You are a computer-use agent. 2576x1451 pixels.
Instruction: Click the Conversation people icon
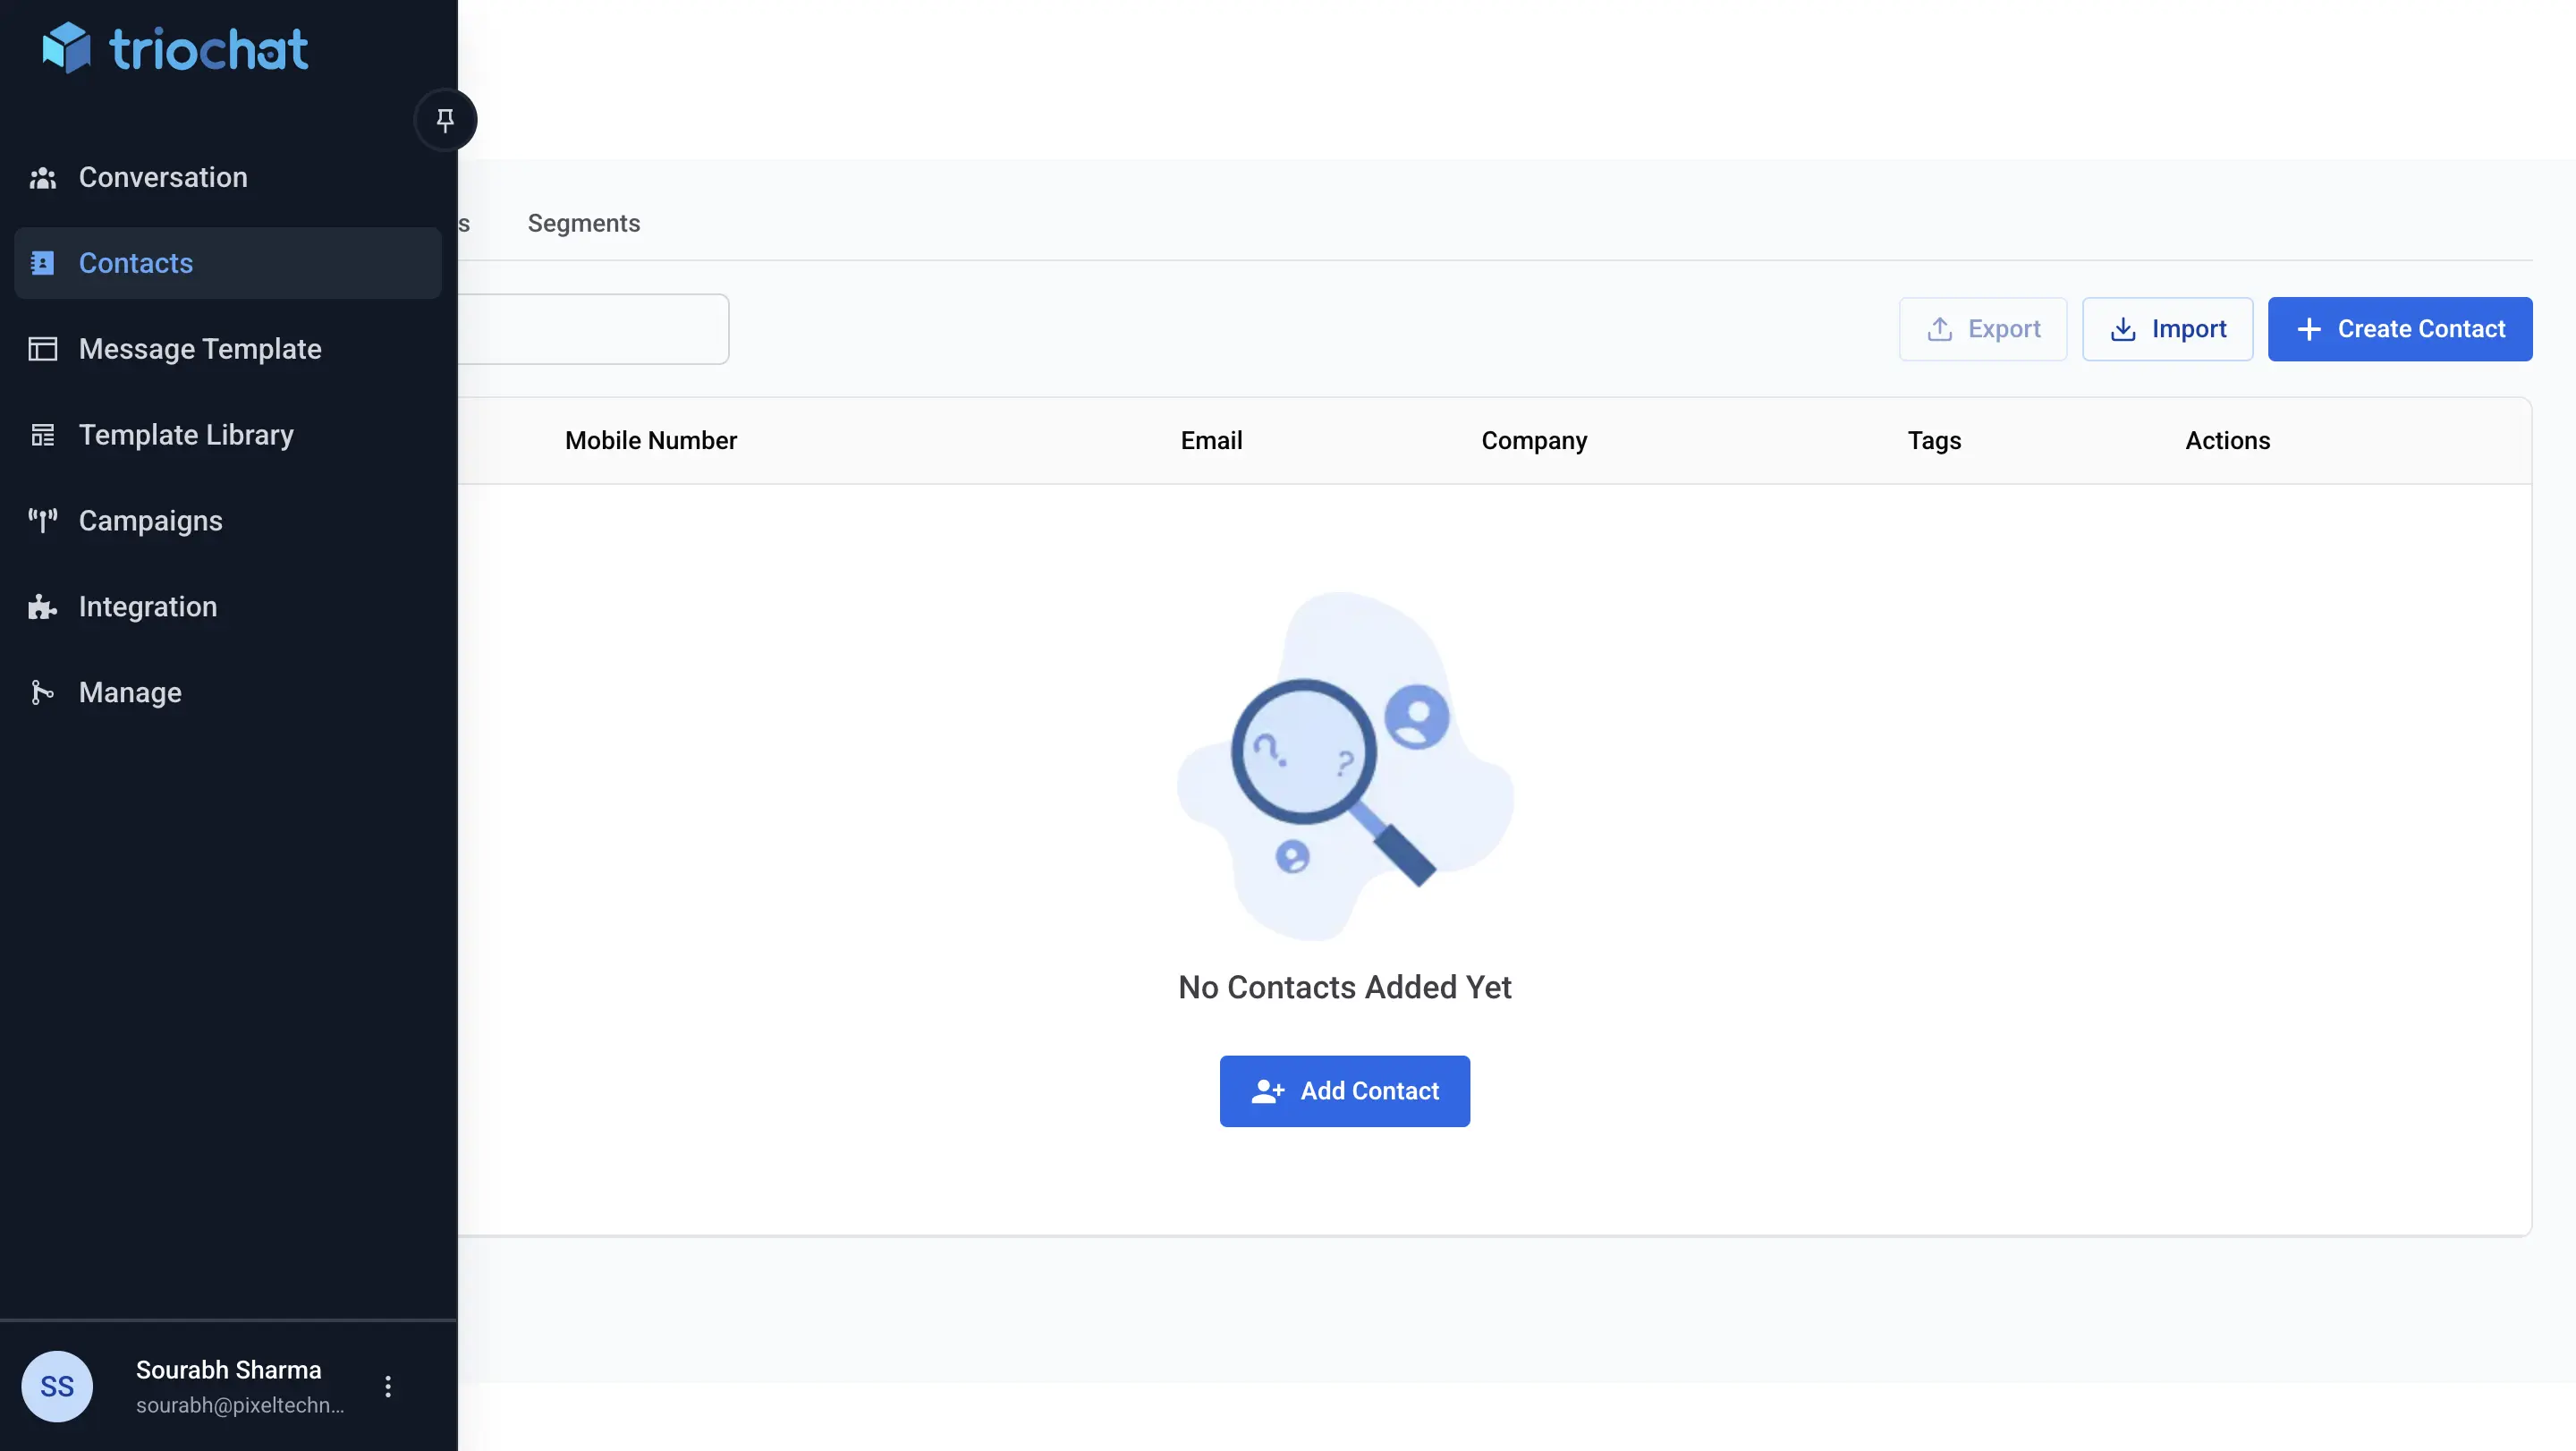pyautogui.click(x=42, y=178)
